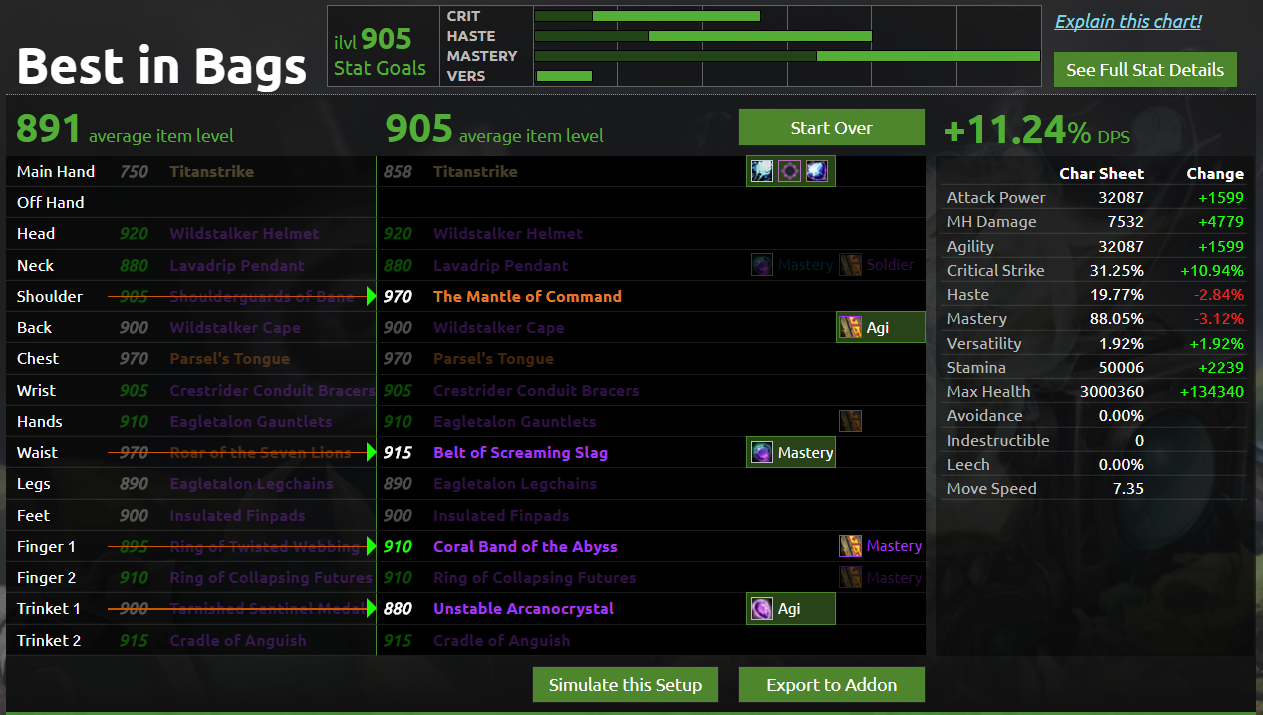This screenshot has width=1263, height=715.
Task: Select The Mantle of Command item
Action: (527, 296)
